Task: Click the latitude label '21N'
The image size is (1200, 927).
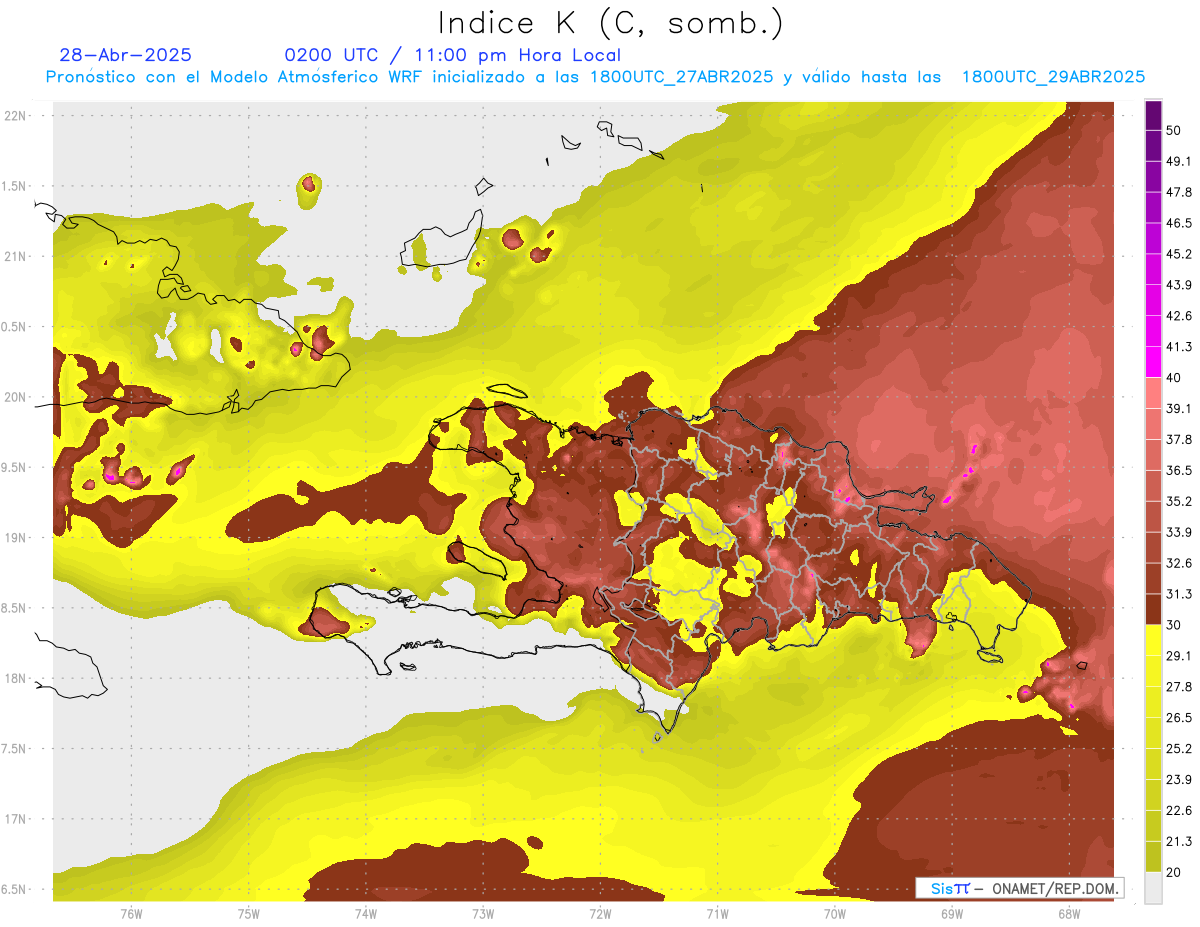Action: (15, 256)
